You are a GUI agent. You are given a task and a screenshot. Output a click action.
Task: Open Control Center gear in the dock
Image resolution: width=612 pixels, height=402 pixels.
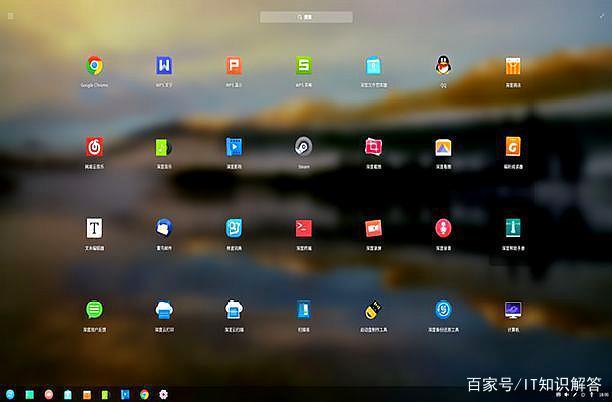pyautogui.click(x=164, y=395)
